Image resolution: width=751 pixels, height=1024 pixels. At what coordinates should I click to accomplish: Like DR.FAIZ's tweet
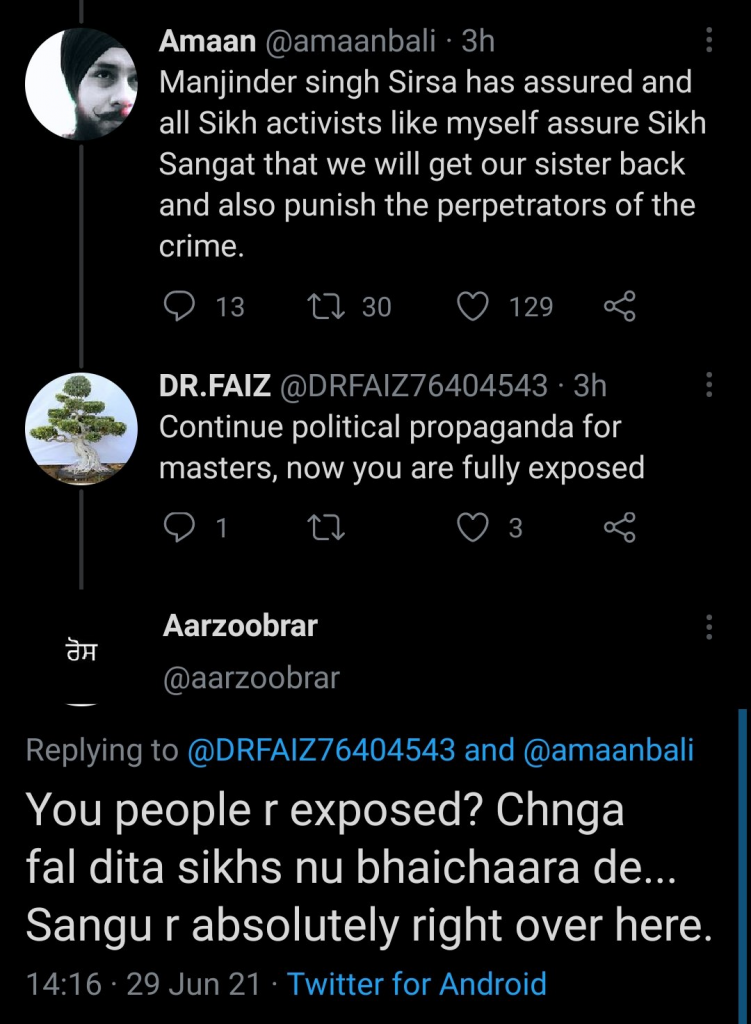(471, 527)
